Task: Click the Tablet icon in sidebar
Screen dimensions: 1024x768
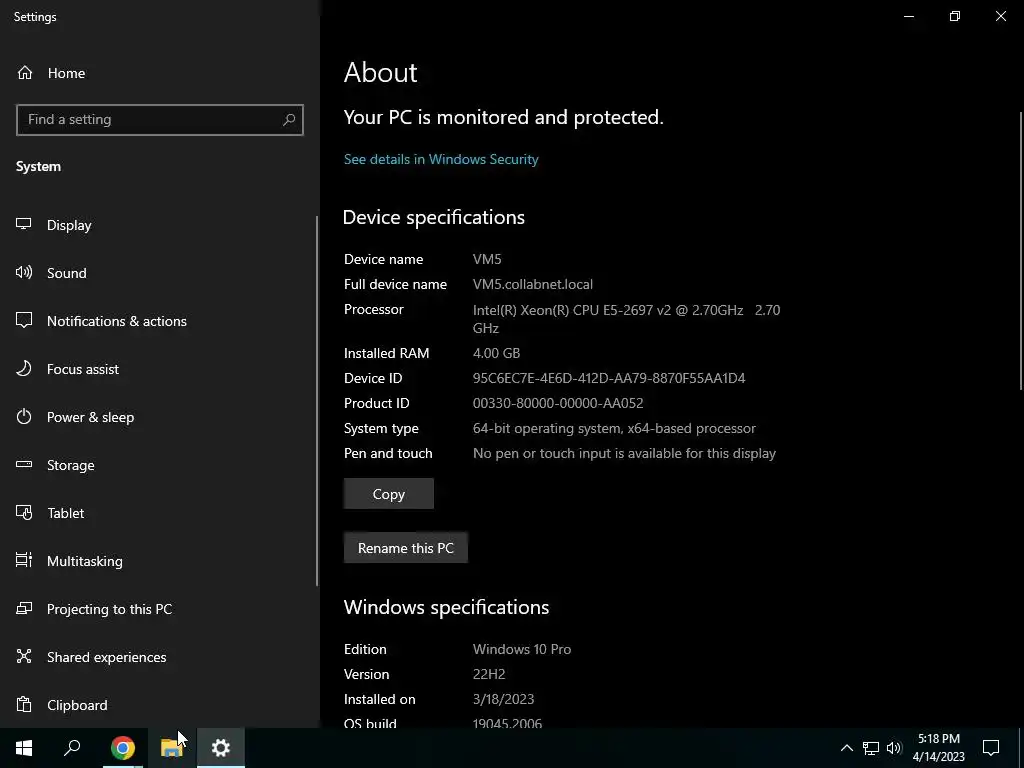Action: click(x=24, y=513)
